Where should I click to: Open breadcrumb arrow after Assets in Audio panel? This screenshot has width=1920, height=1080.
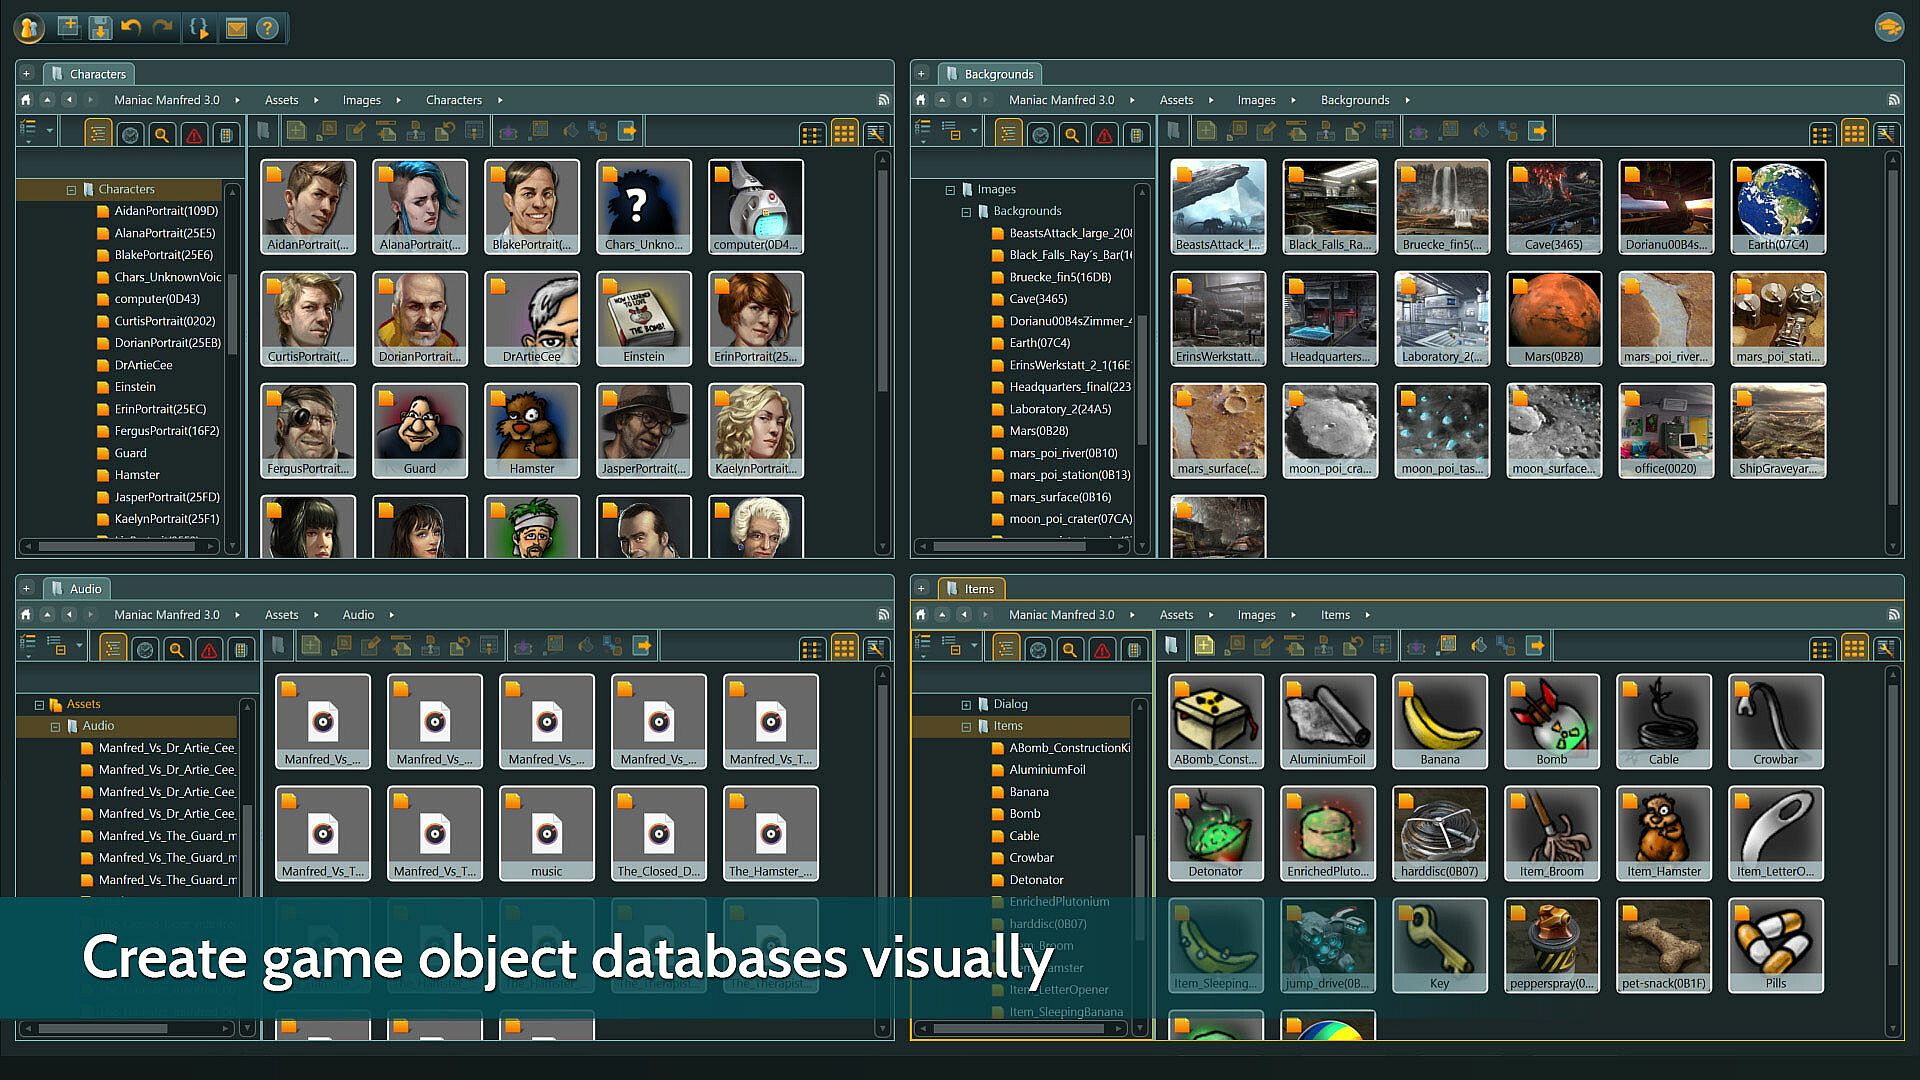pos(316,615)
